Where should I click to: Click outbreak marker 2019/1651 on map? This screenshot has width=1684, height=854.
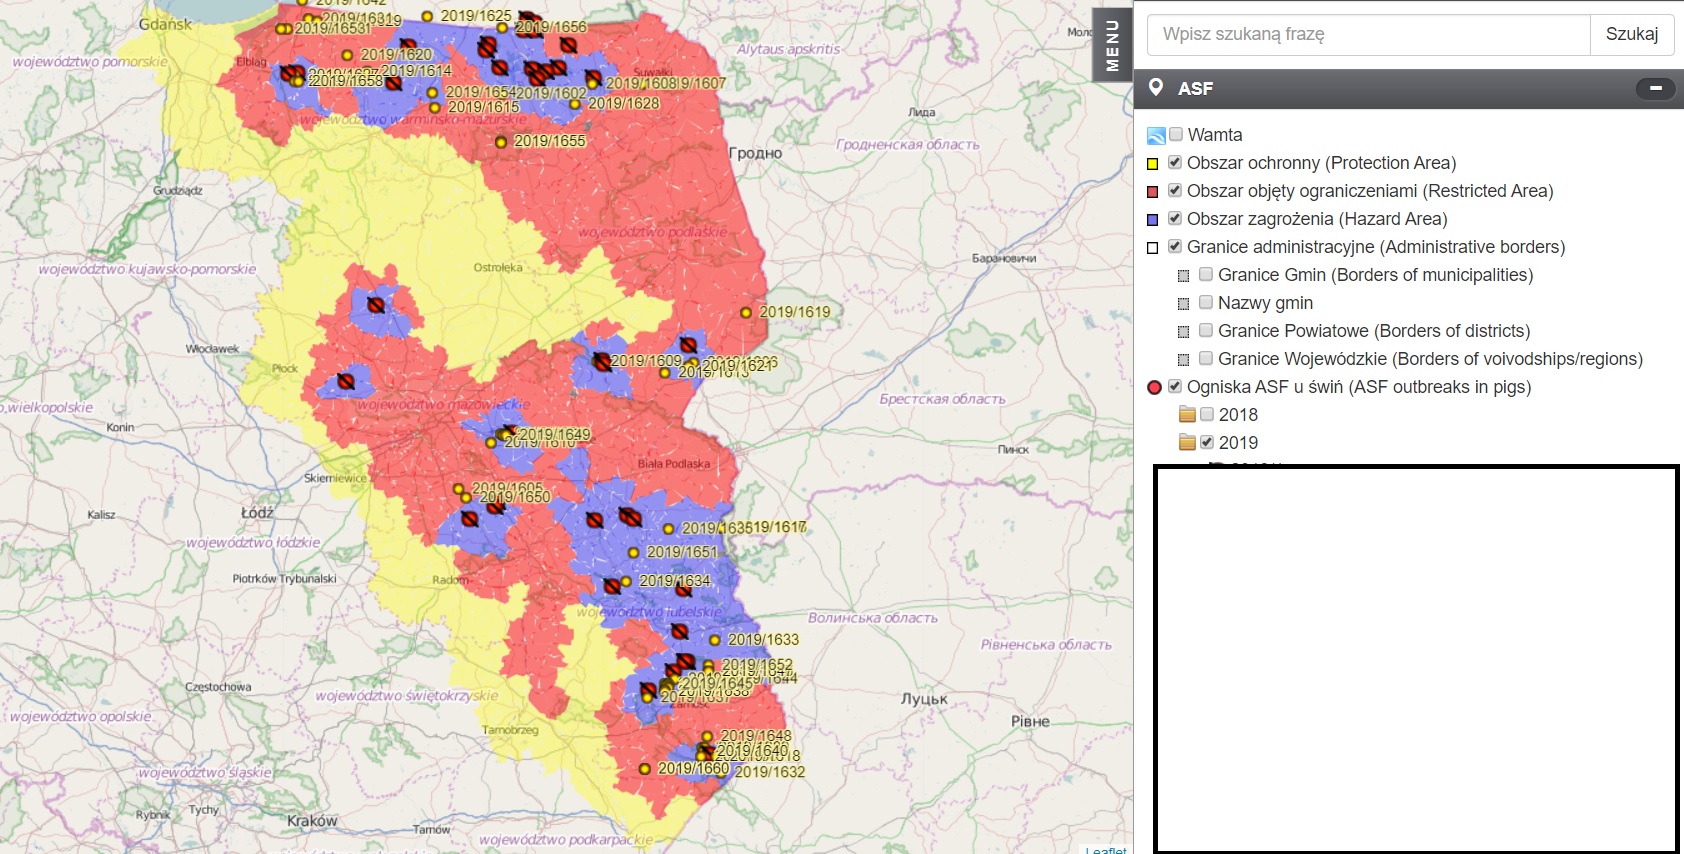[x=633, y=553]
